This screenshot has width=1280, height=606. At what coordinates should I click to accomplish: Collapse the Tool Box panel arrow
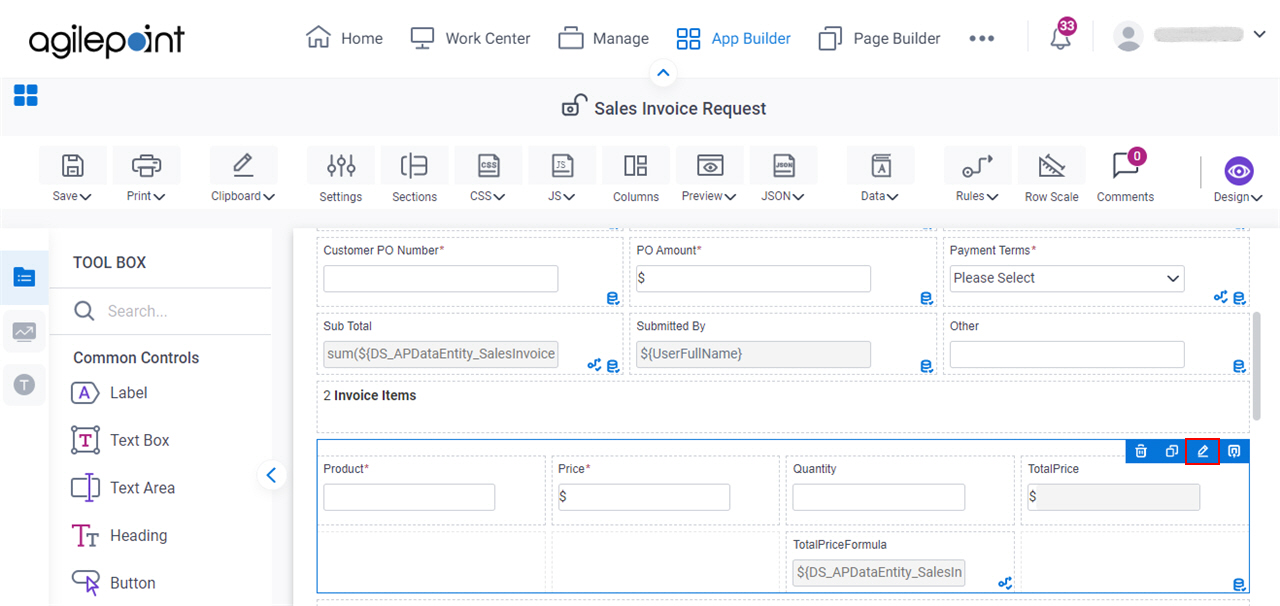pyautogui.click(x=271, y=475)
